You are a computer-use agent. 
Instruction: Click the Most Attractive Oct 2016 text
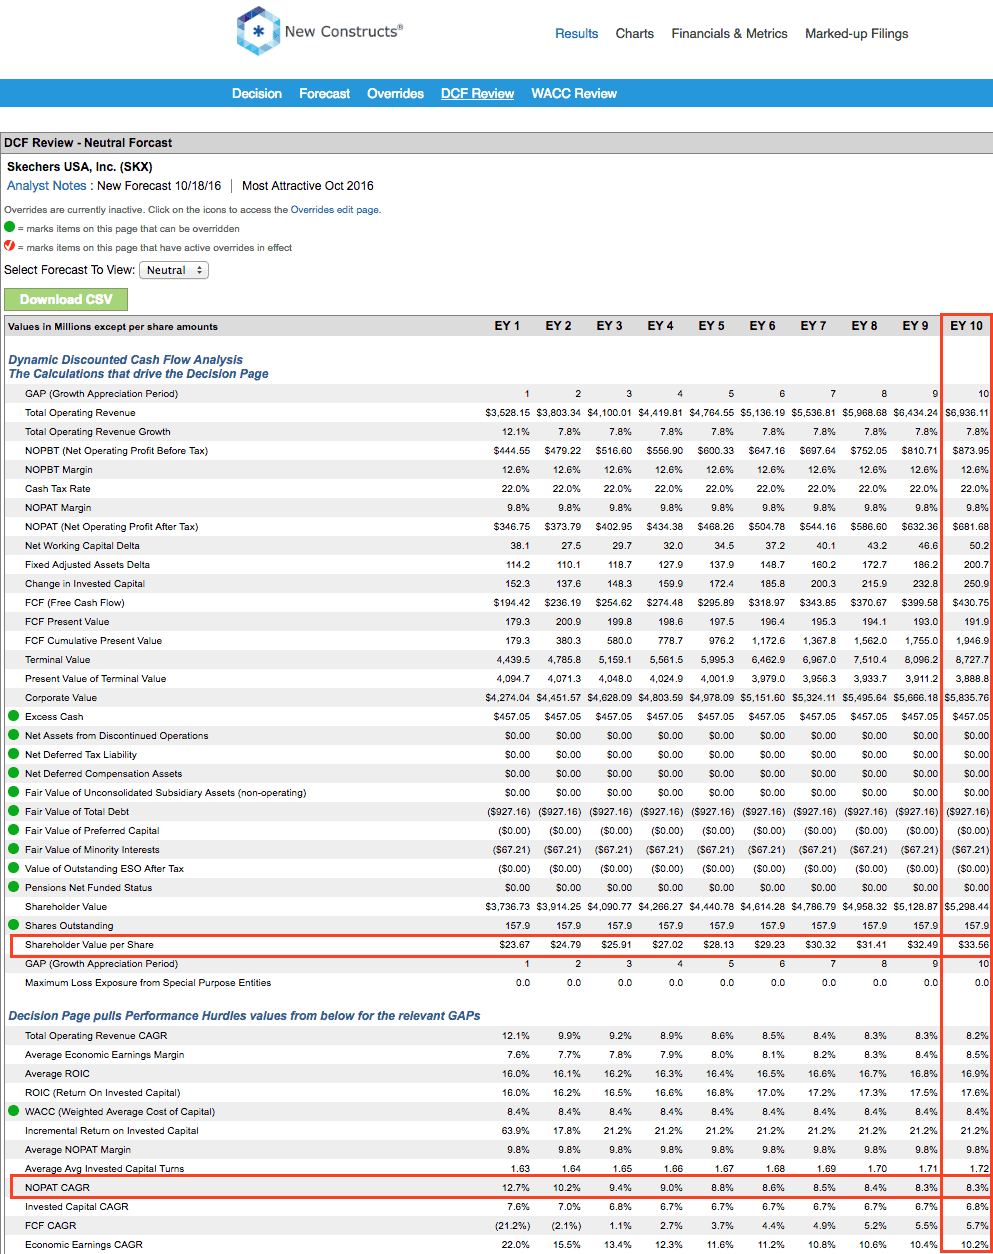[308, 186]
